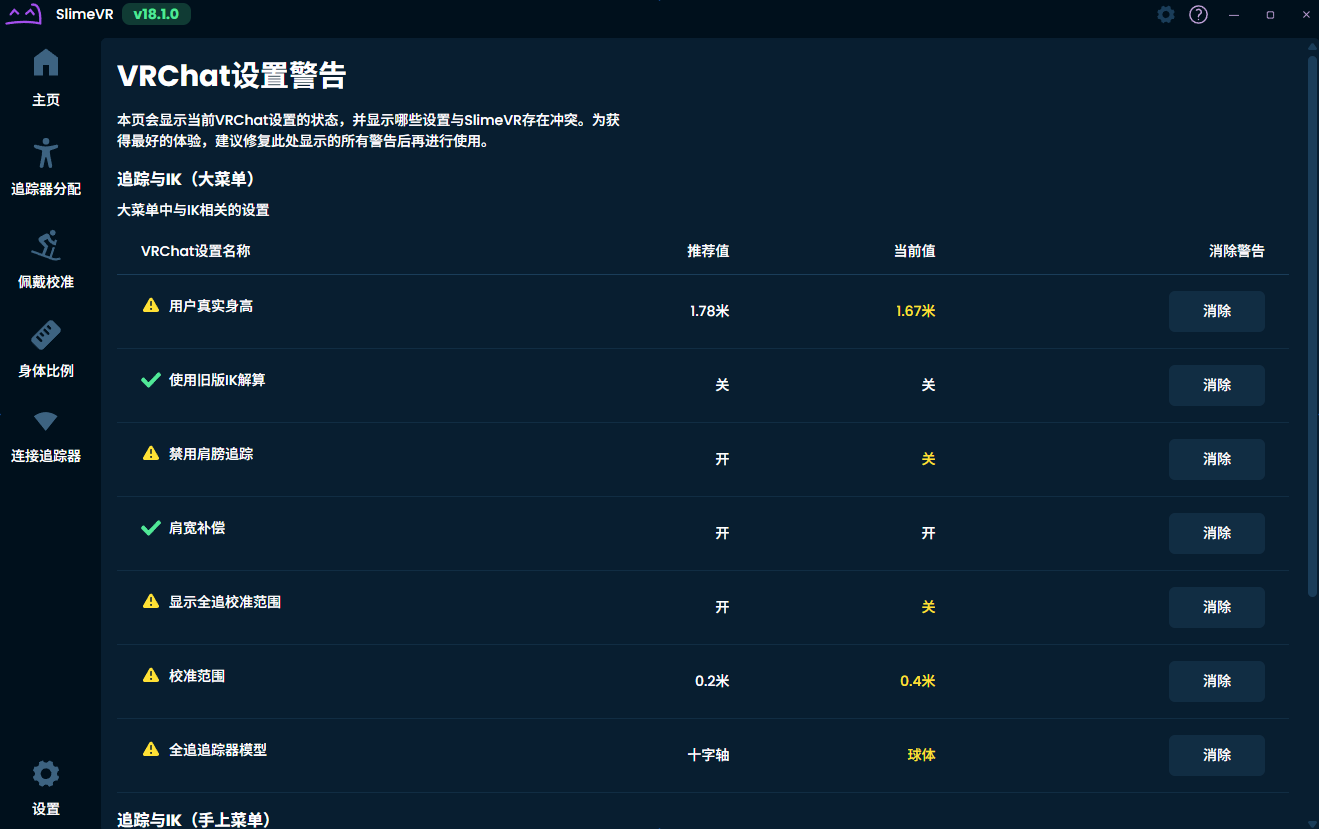Screen dimensions: 1319x829
Task: Click the SlimeVR logo icon
Action: pos(24,14)
